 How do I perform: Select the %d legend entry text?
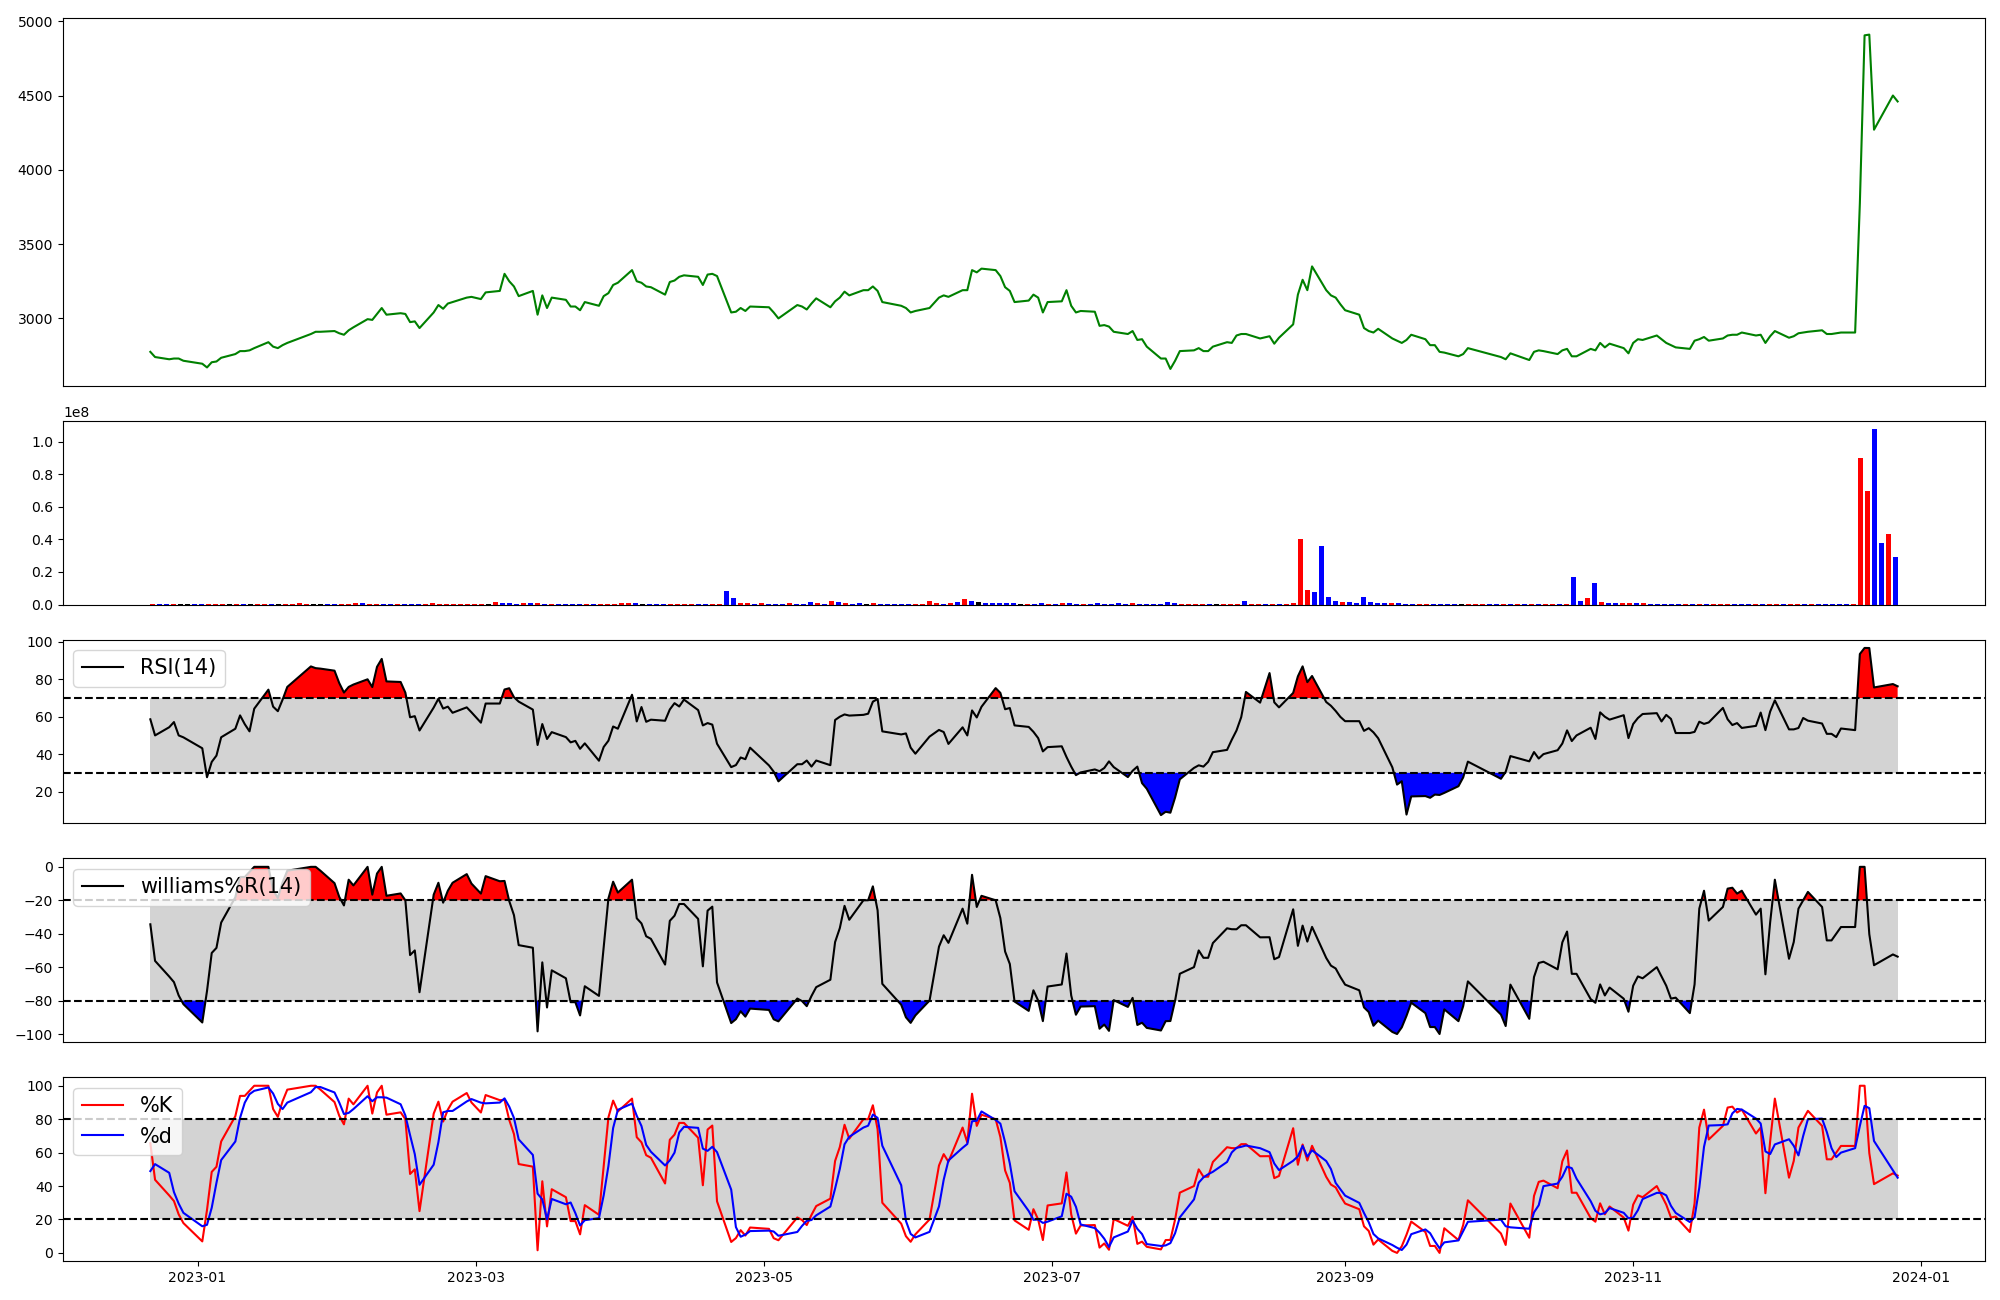click(x=156, y=1136)
